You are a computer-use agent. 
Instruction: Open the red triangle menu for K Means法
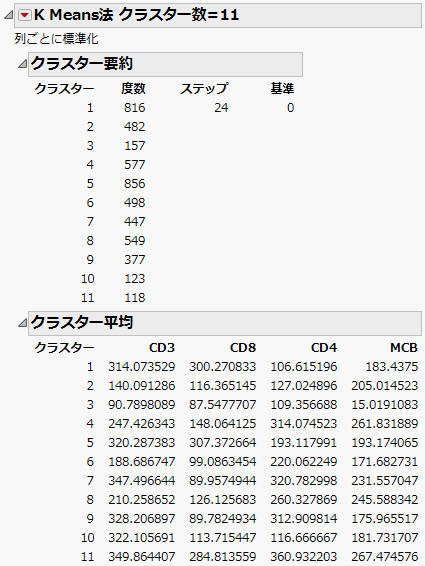pos(25,15)
